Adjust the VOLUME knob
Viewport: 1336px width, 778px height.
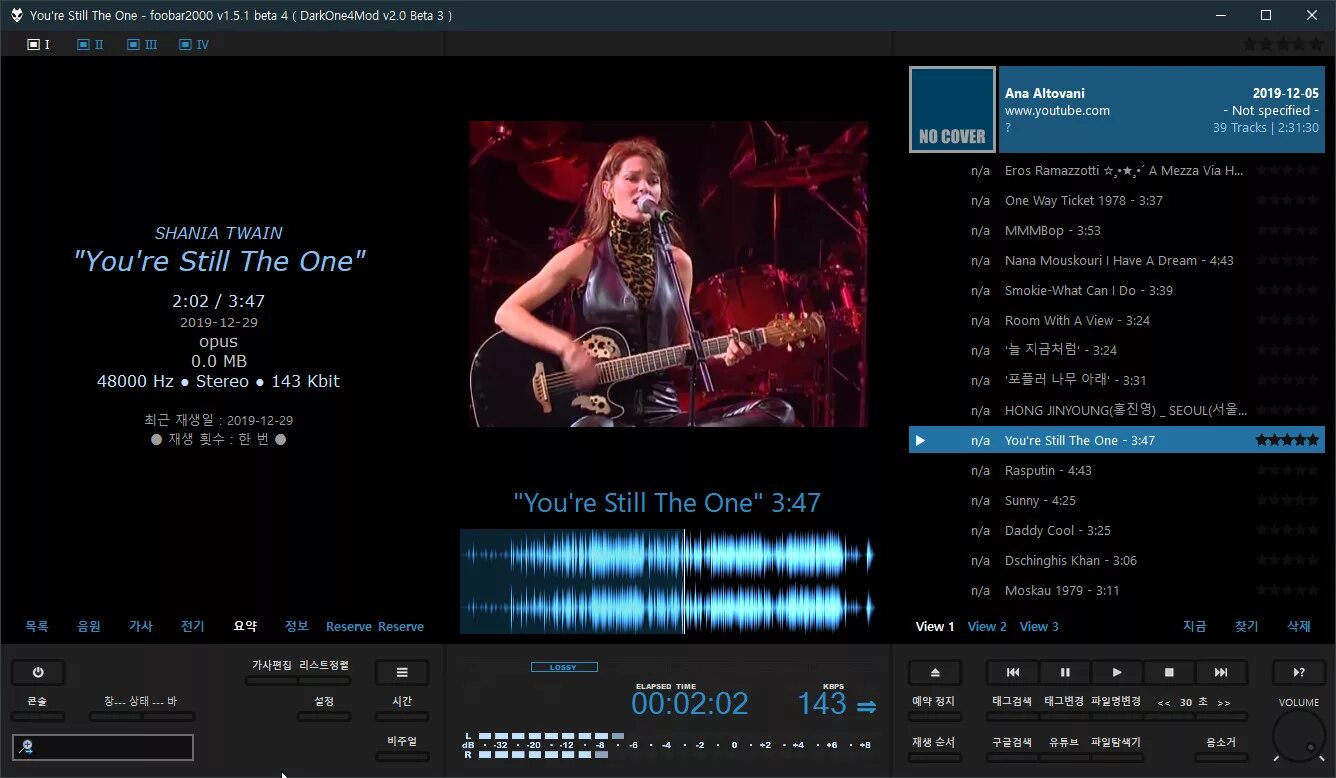click(1299, 737)
